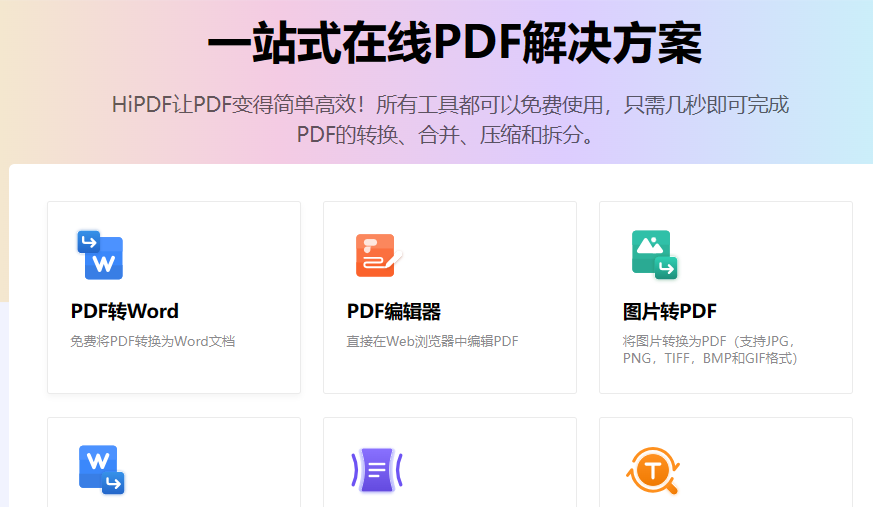Select description 将图片转换为PDF（支持JPG
The height and width of the screenshot is (507, 873).
708,341
